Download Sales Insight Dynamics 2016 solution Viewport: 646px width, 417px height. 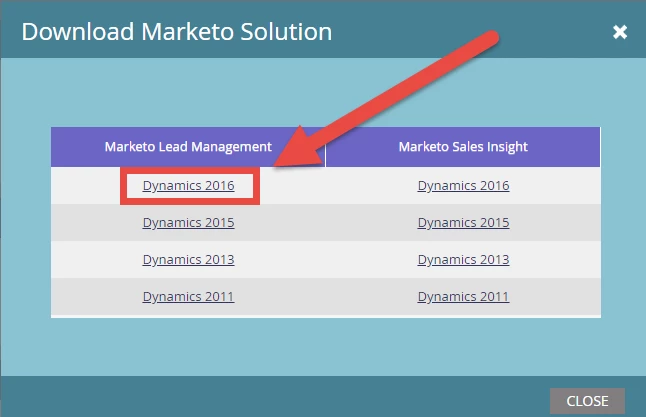(463, 186)
